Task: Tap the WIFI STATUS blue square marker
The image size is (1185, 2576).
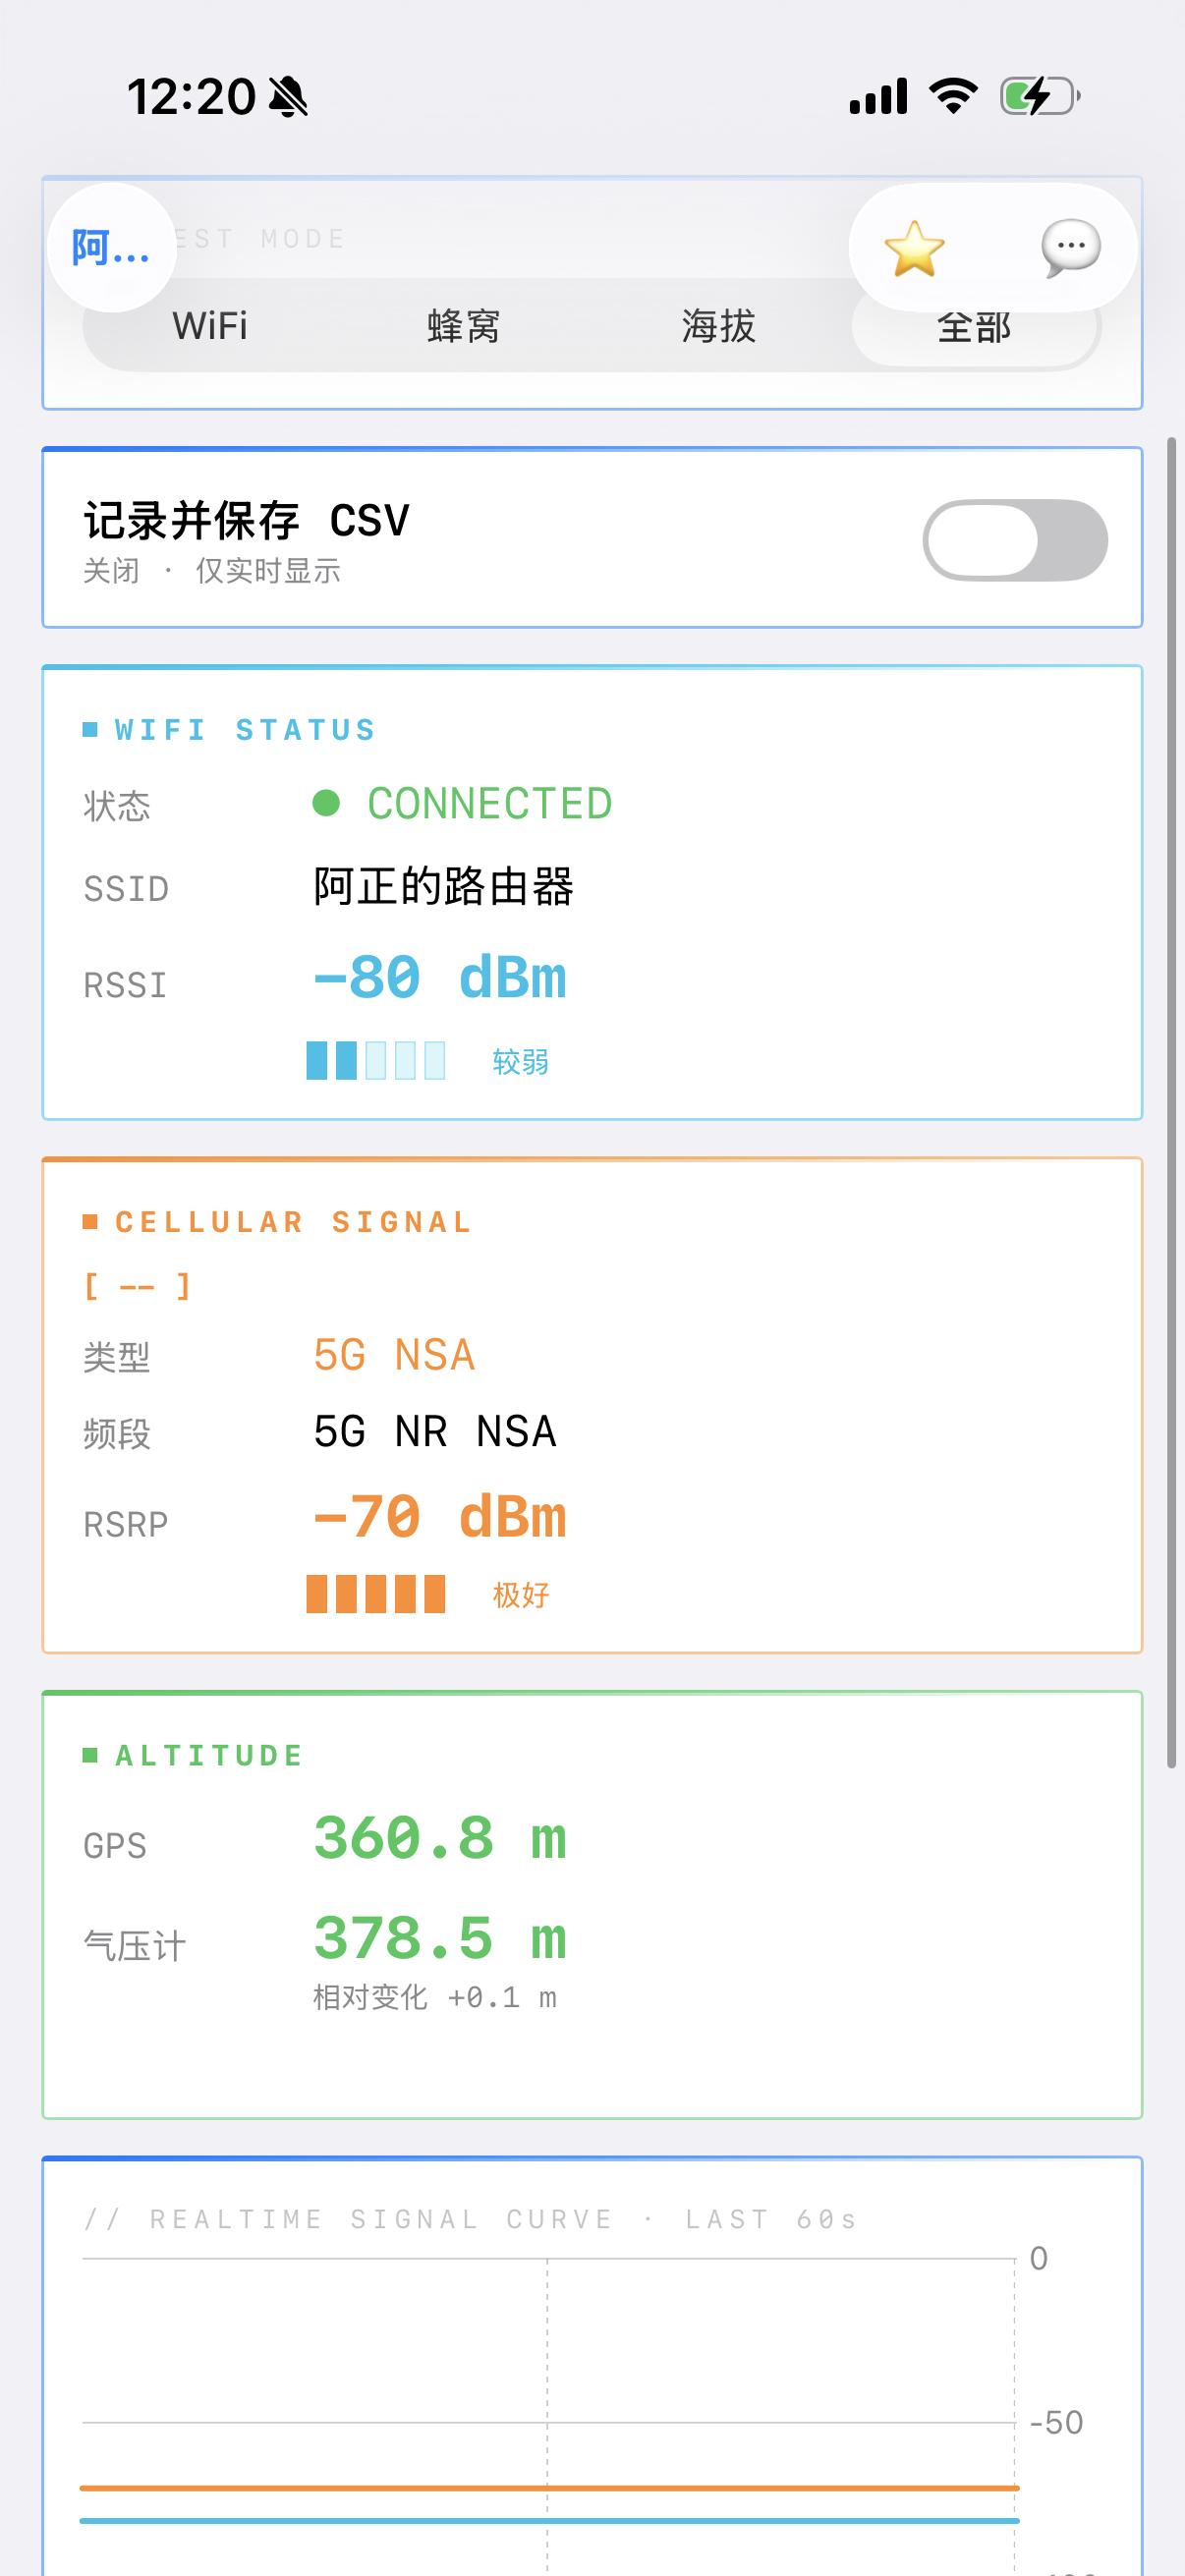Action: (x=89, y=728)
